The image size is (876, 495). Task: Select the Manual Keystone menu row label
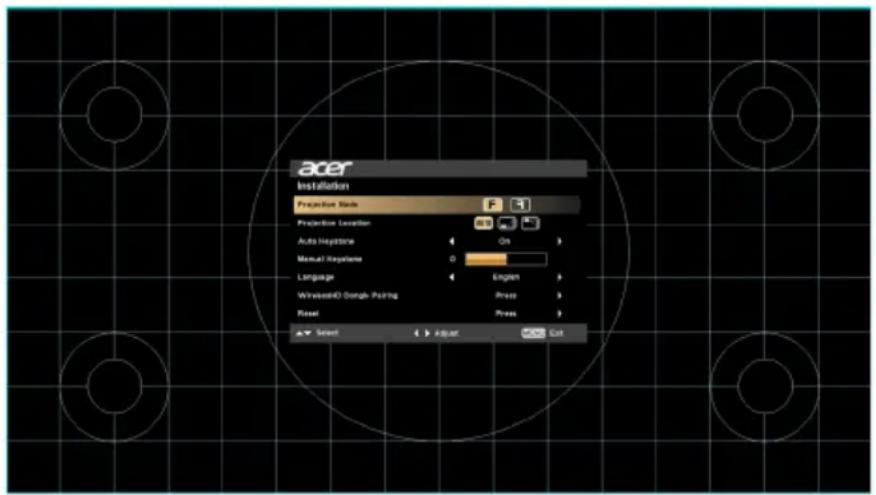tap(330, 259)
